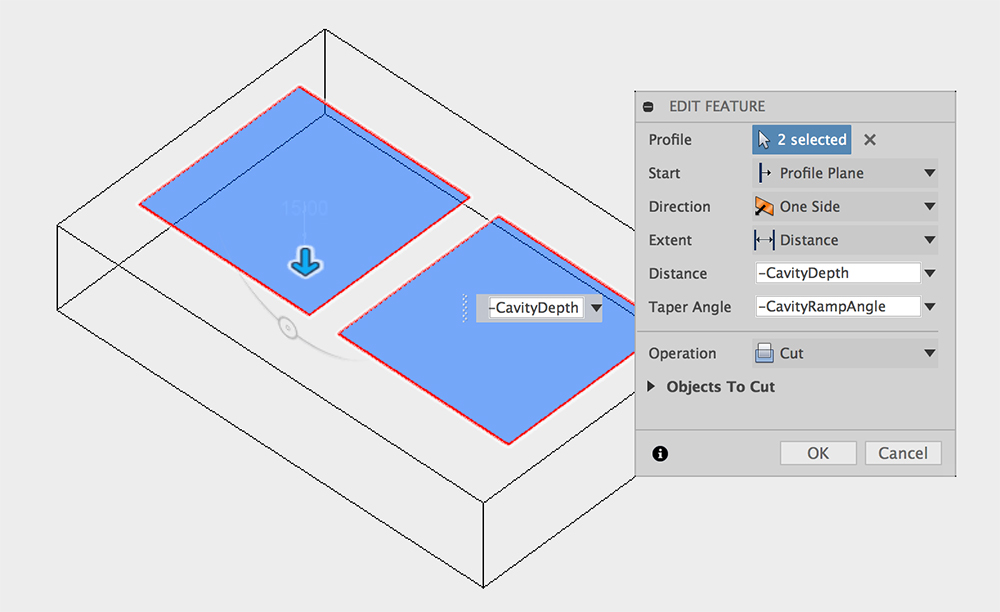Cancel the Edit Feature dialog
This screenshot has height=612, width=1000.
point(903,453)
